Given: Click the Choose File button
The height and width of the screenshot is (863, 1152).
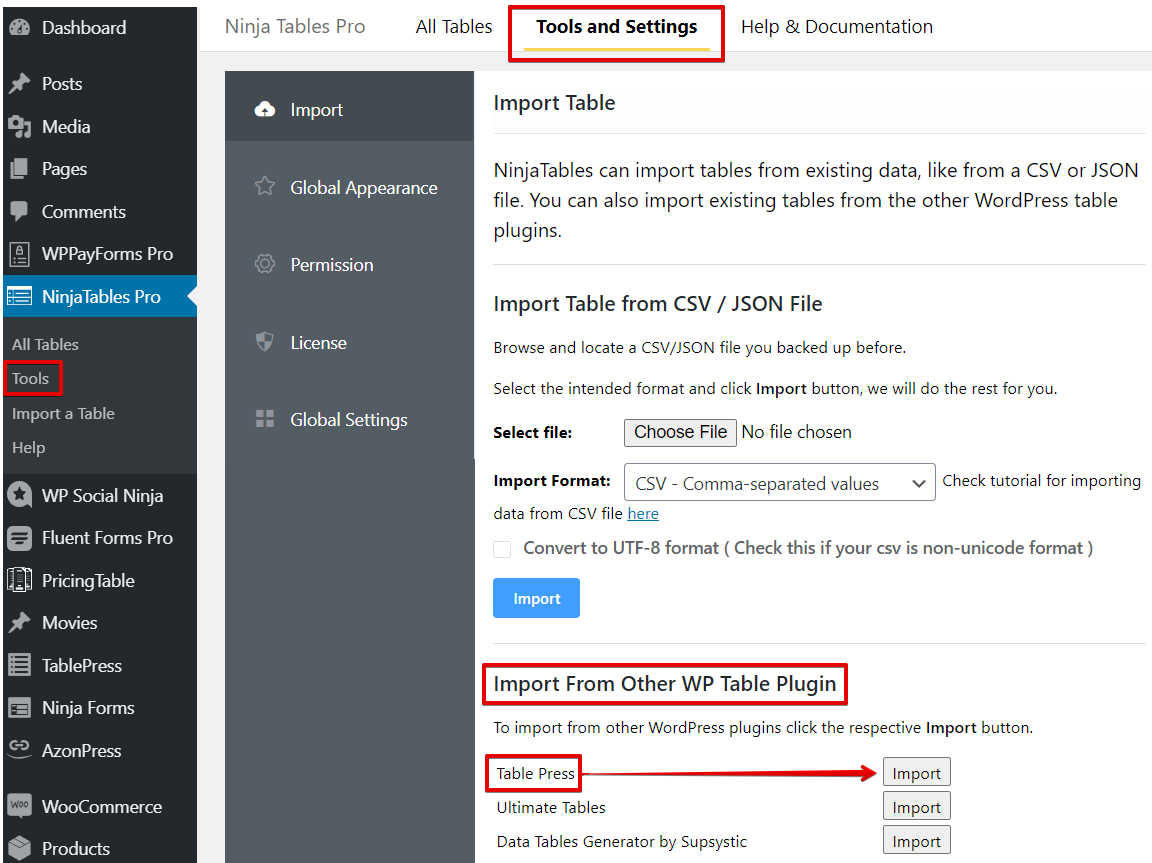Looking at the screenshot, I should click(x=680, y=433).
